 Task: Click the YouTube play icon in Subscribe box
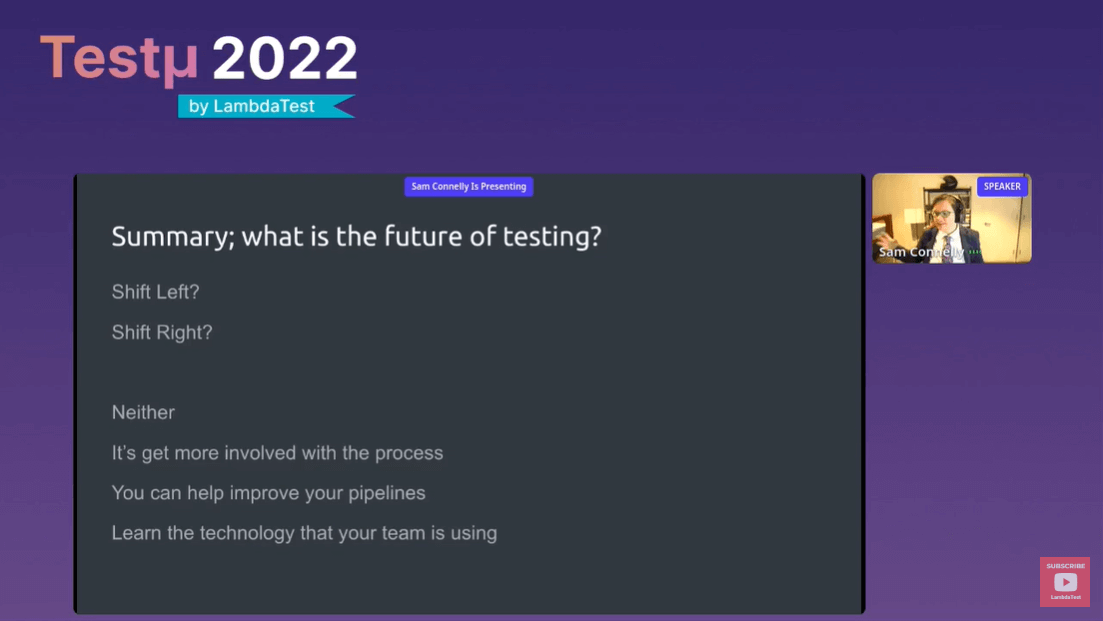click(x=1065, y=583)
